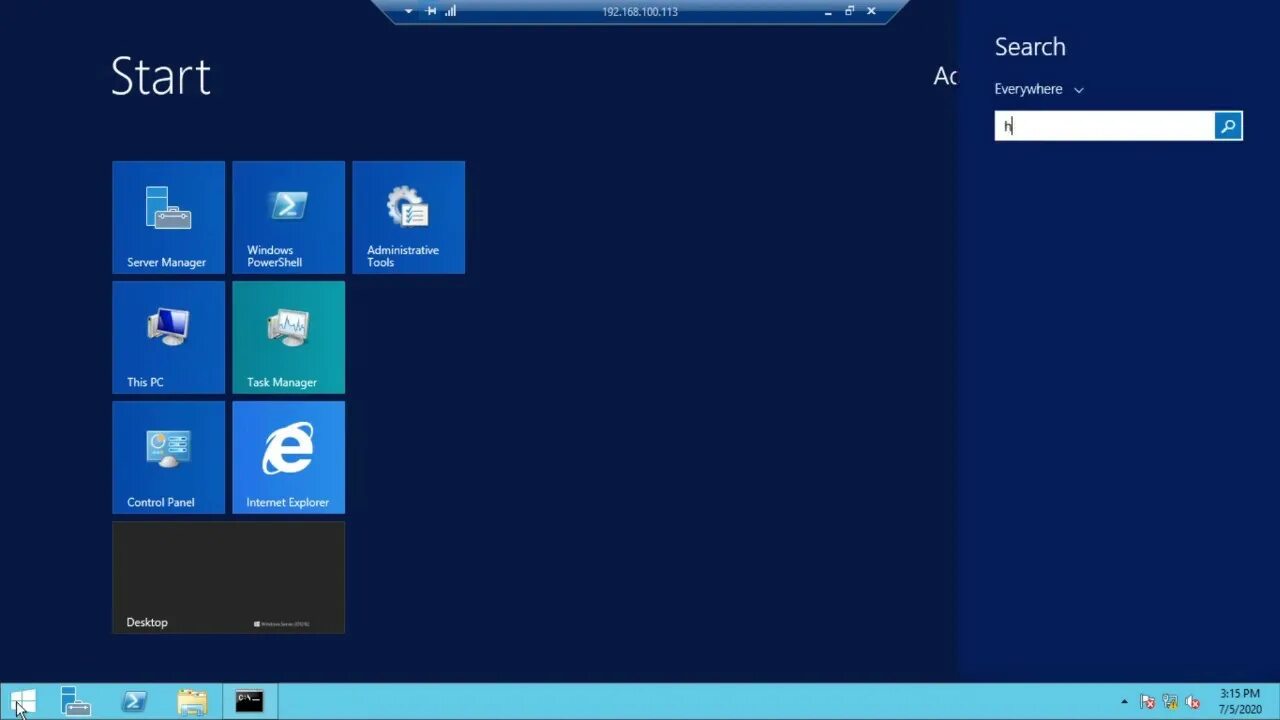This screenshot has width=1280, height=720.
Task: Click the network status tray icon
Action: (1170, 702)
